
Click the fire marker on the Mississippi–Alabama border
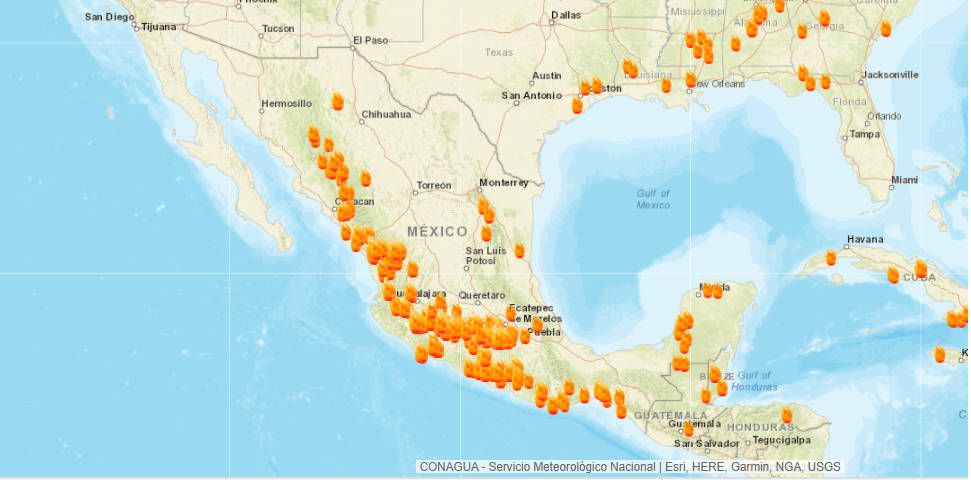click(735, 43)
